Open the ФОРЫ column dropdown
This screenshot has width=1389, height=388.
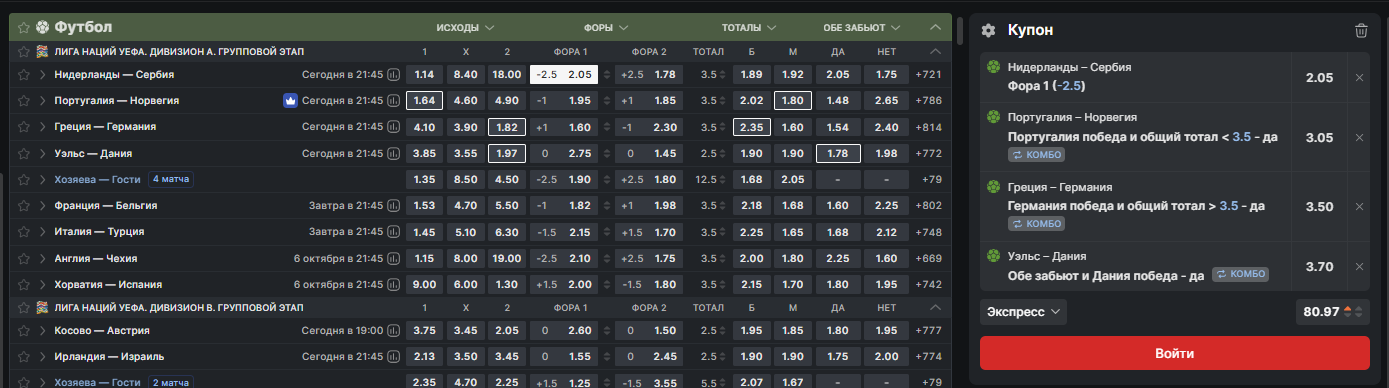[x=606, y=28]
